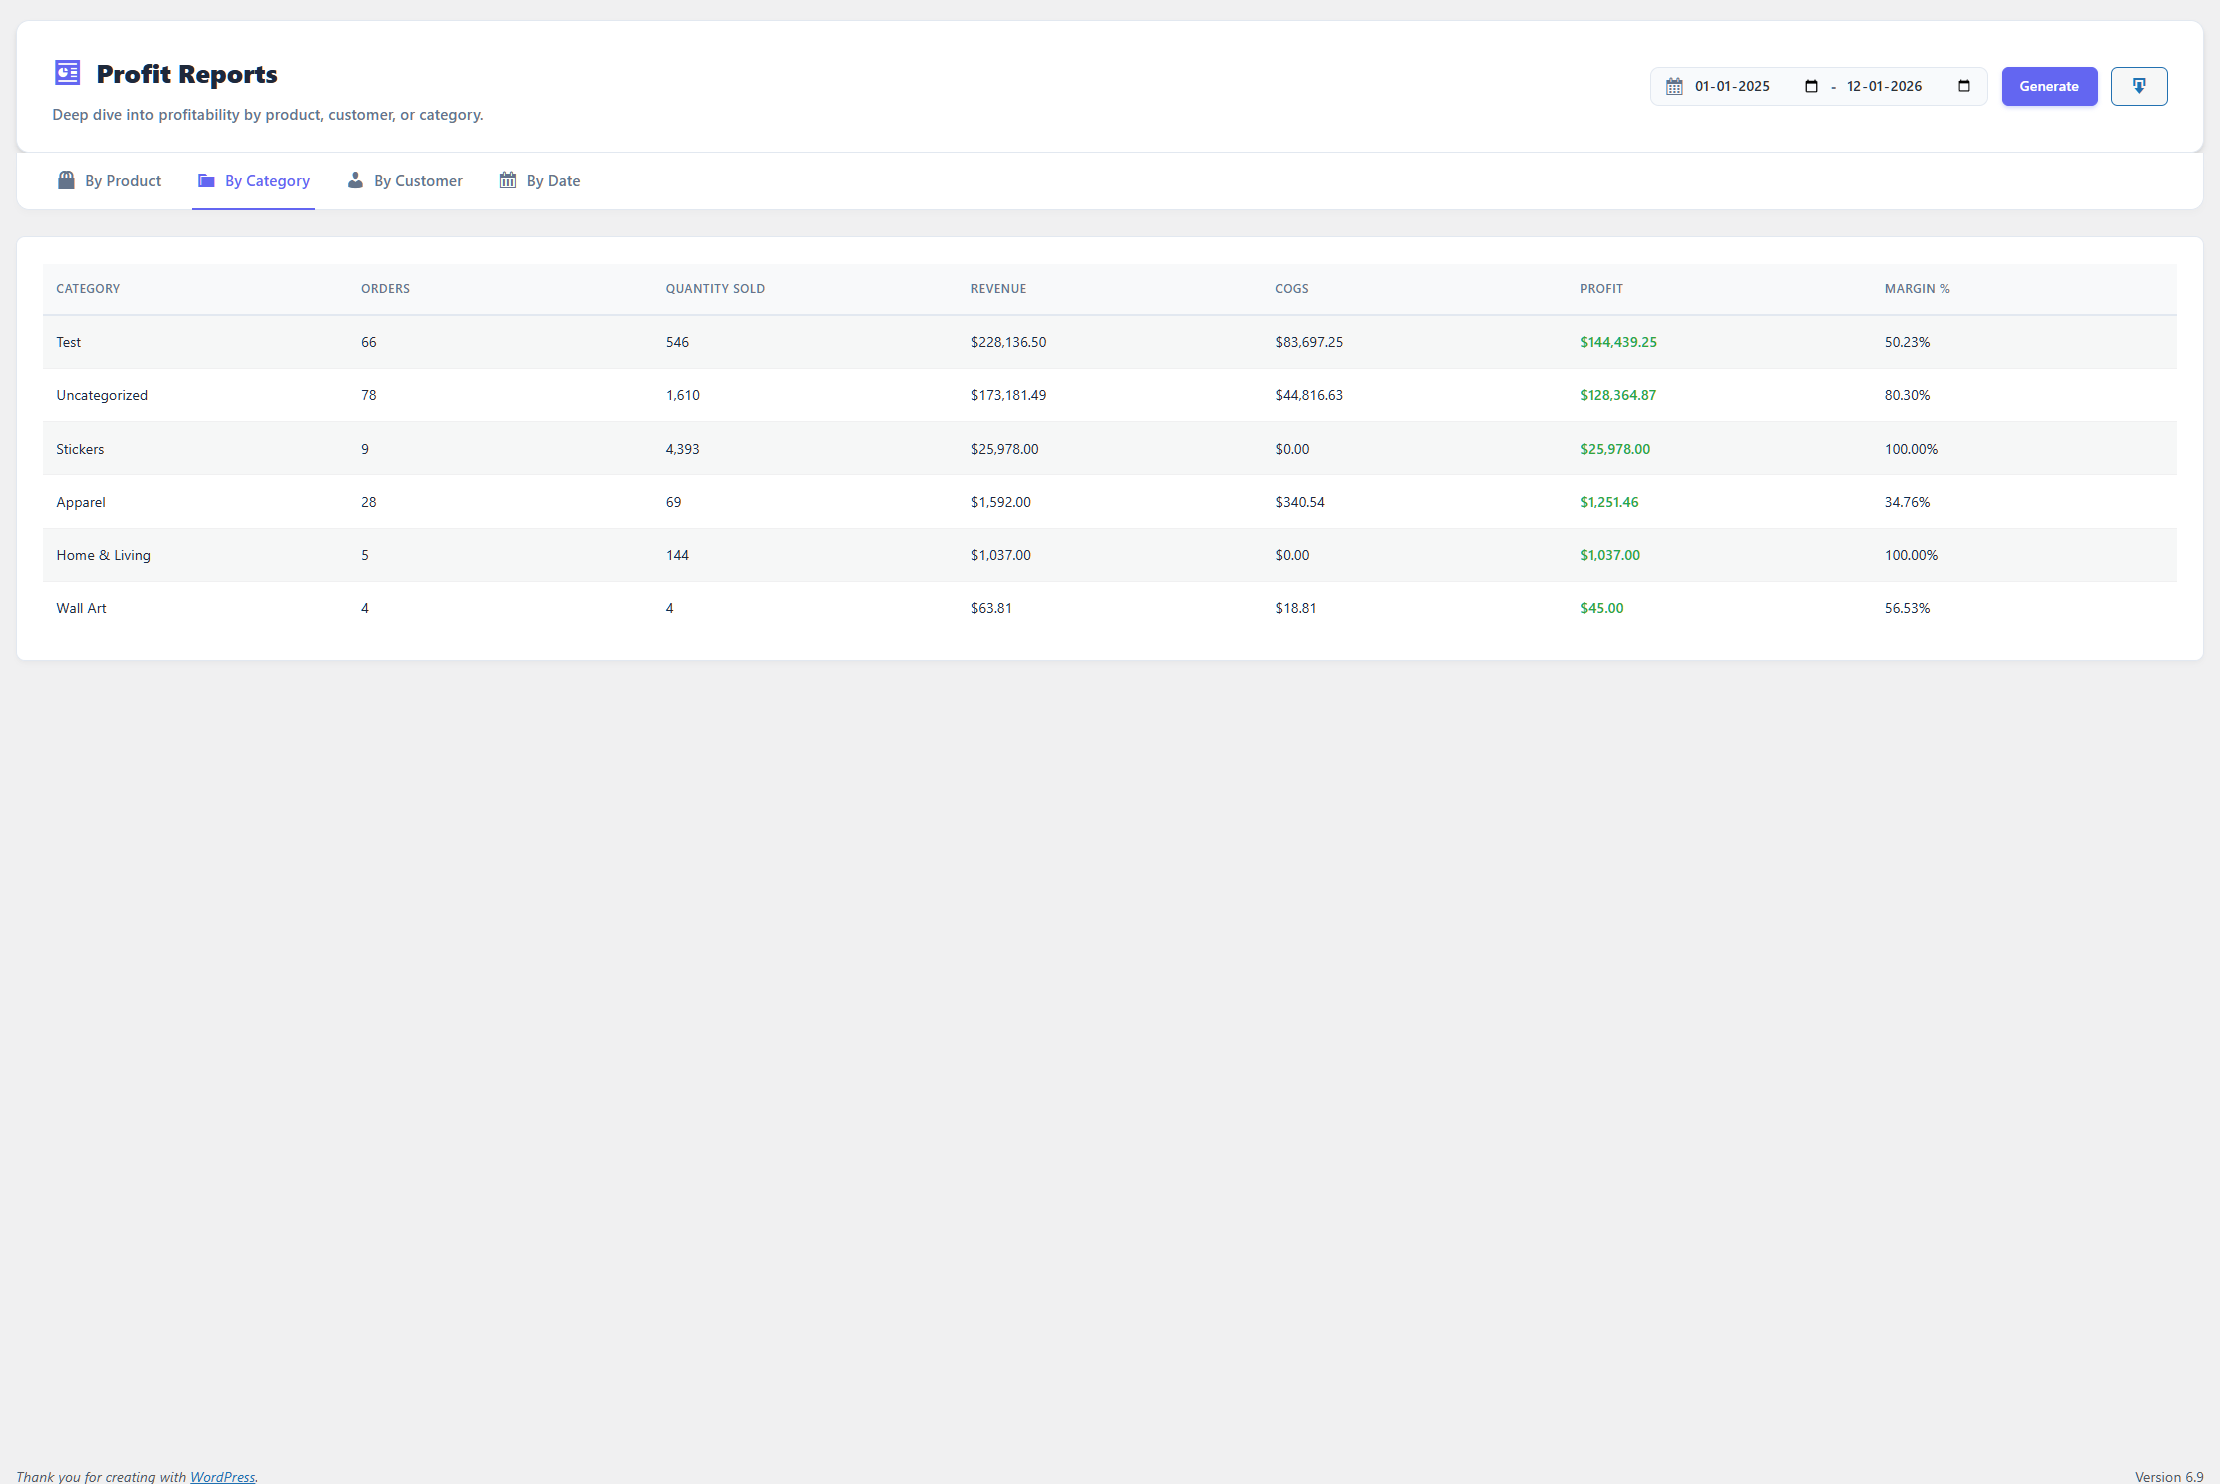
Task: Switch to the By Product tab
Action: point(122,181)
